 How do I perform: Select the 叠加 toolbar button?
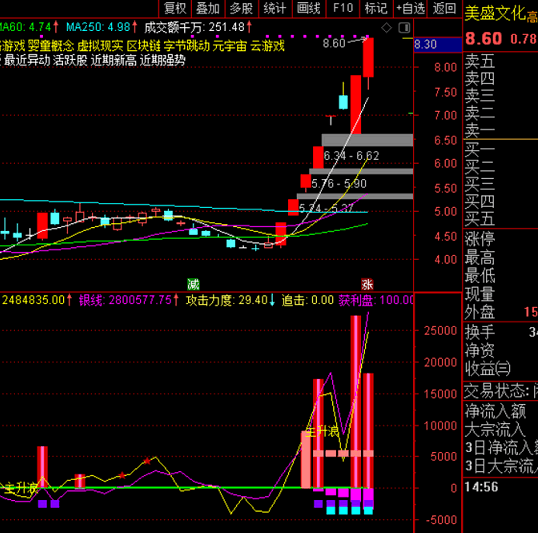[208, 8]
